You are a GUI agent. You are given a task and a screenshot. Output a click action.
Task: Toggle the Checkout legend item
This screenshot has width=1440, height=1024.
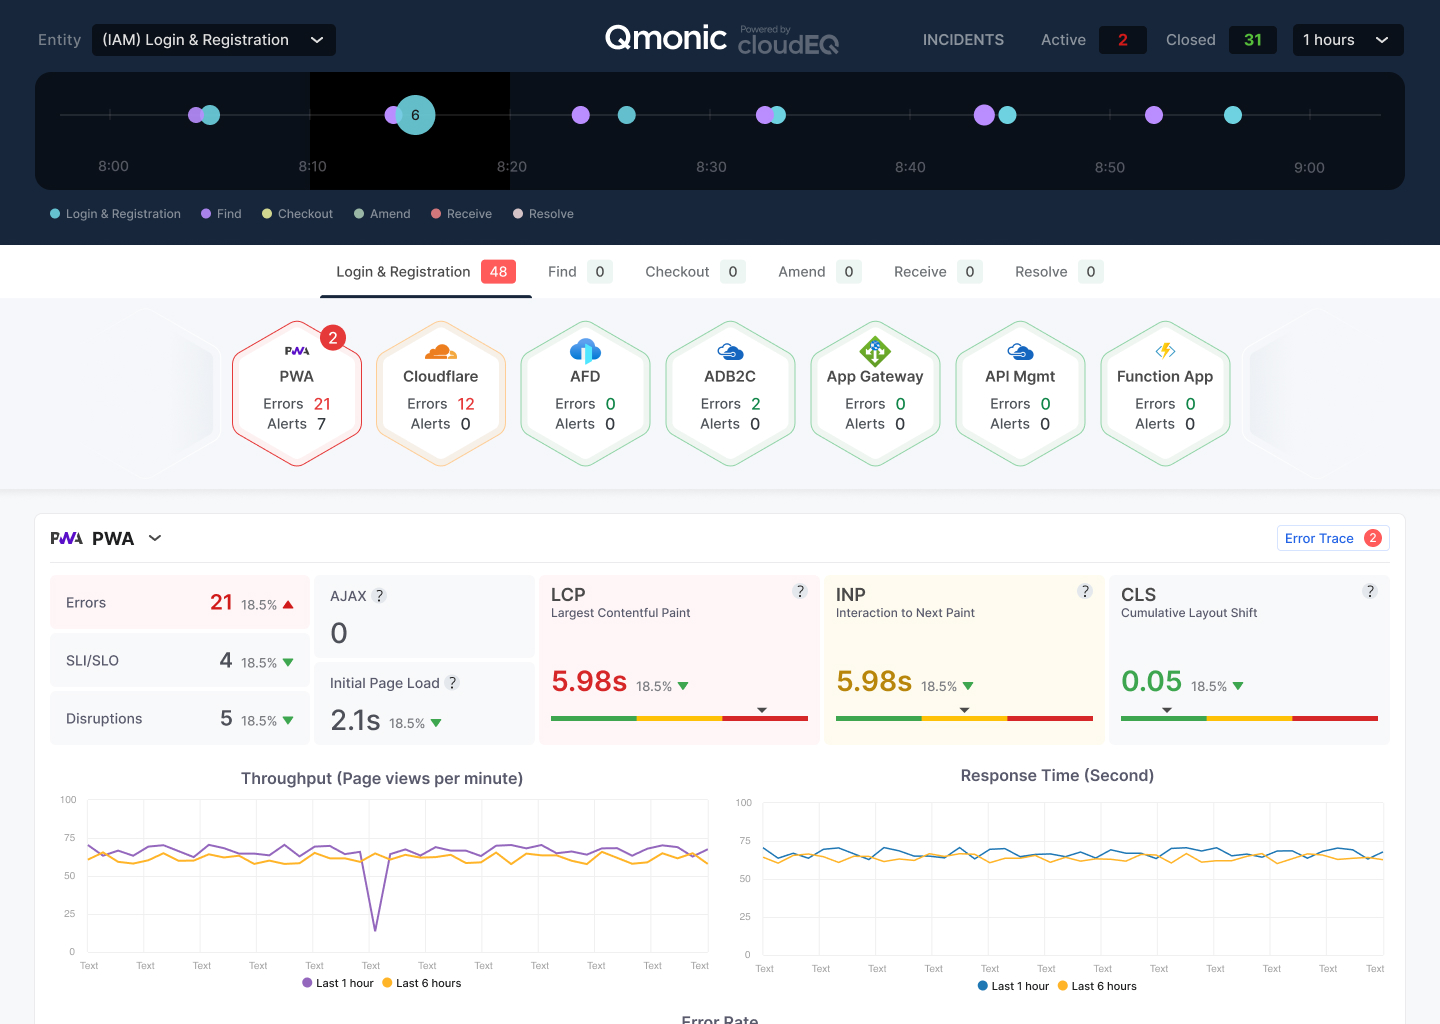297,214
